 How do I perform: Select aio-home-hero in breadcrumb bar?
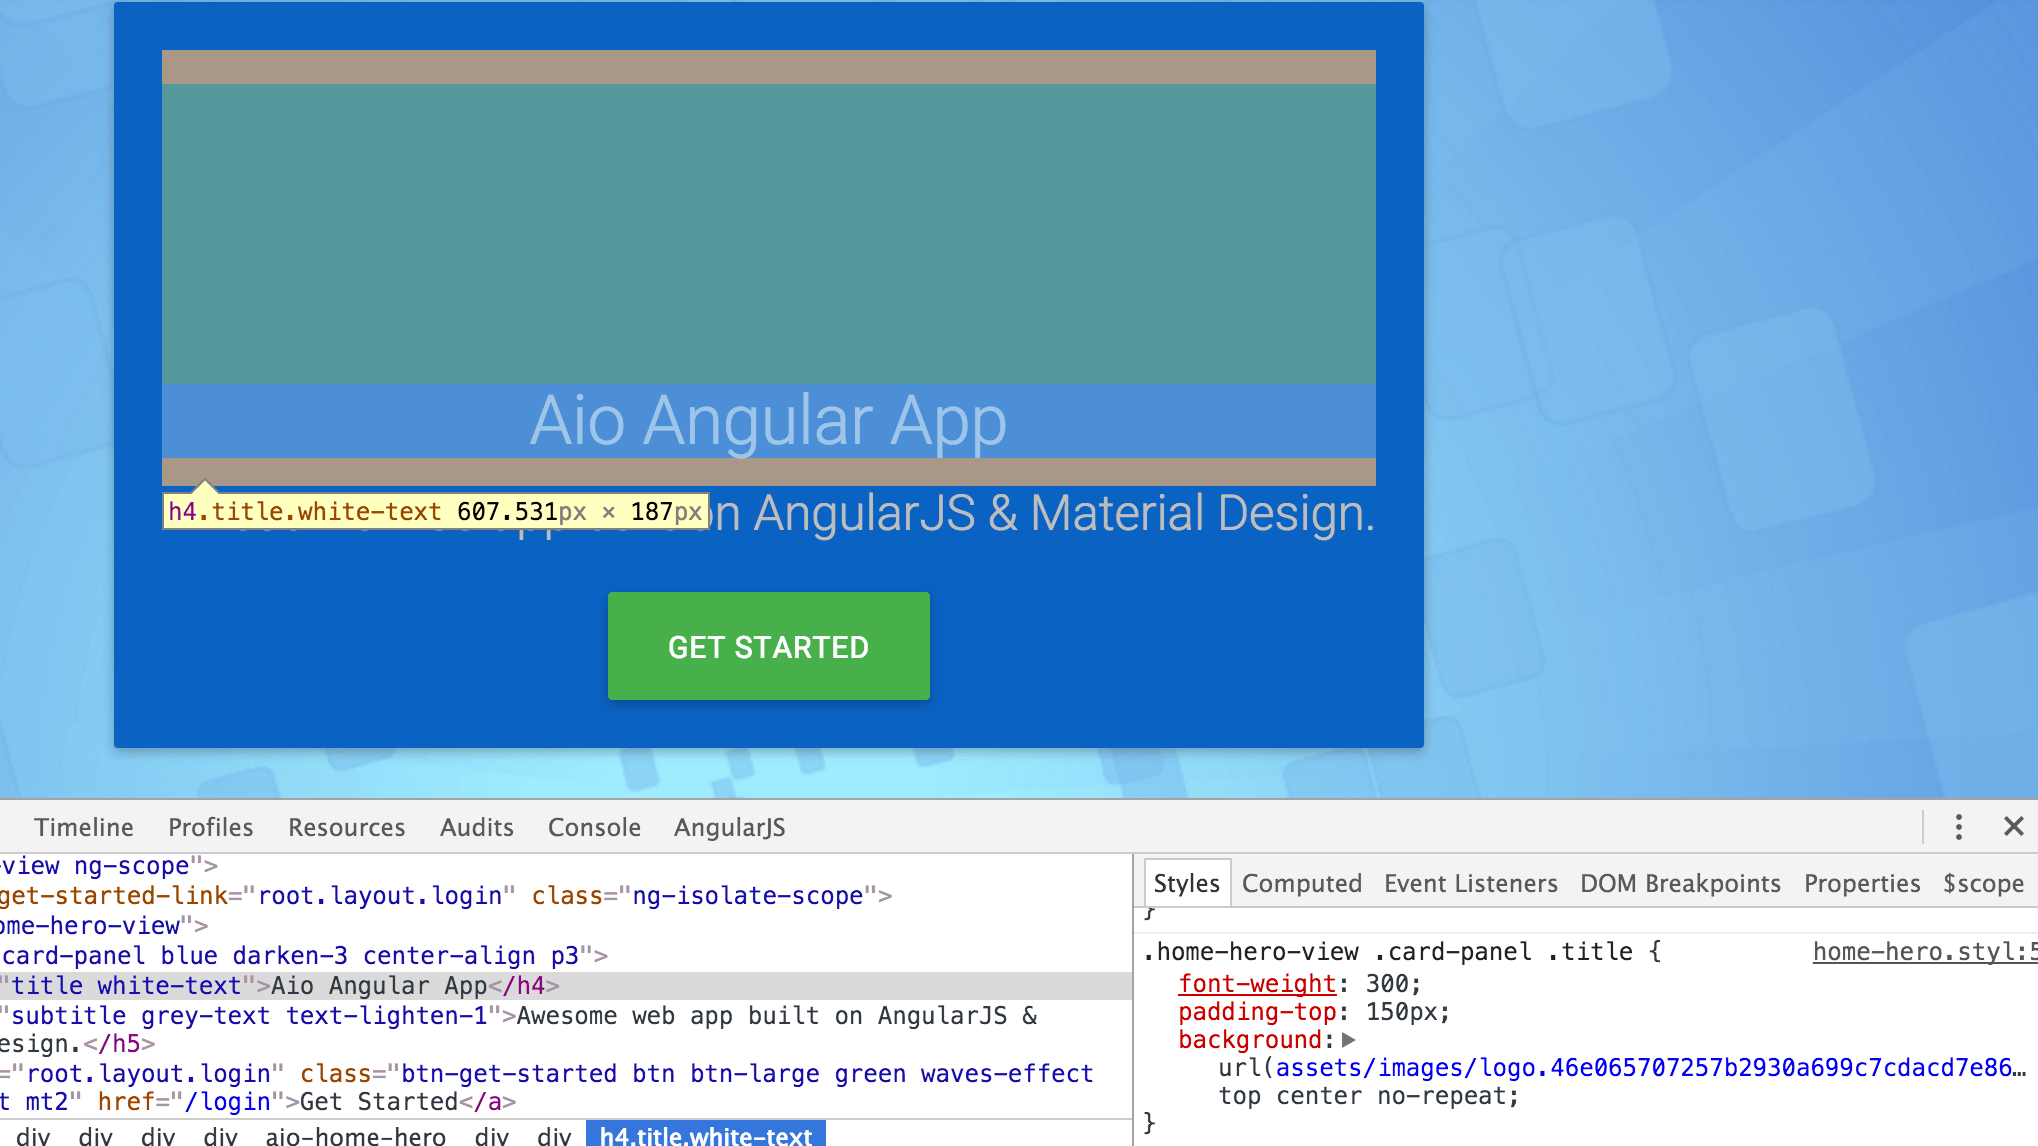coord(355,1136)
